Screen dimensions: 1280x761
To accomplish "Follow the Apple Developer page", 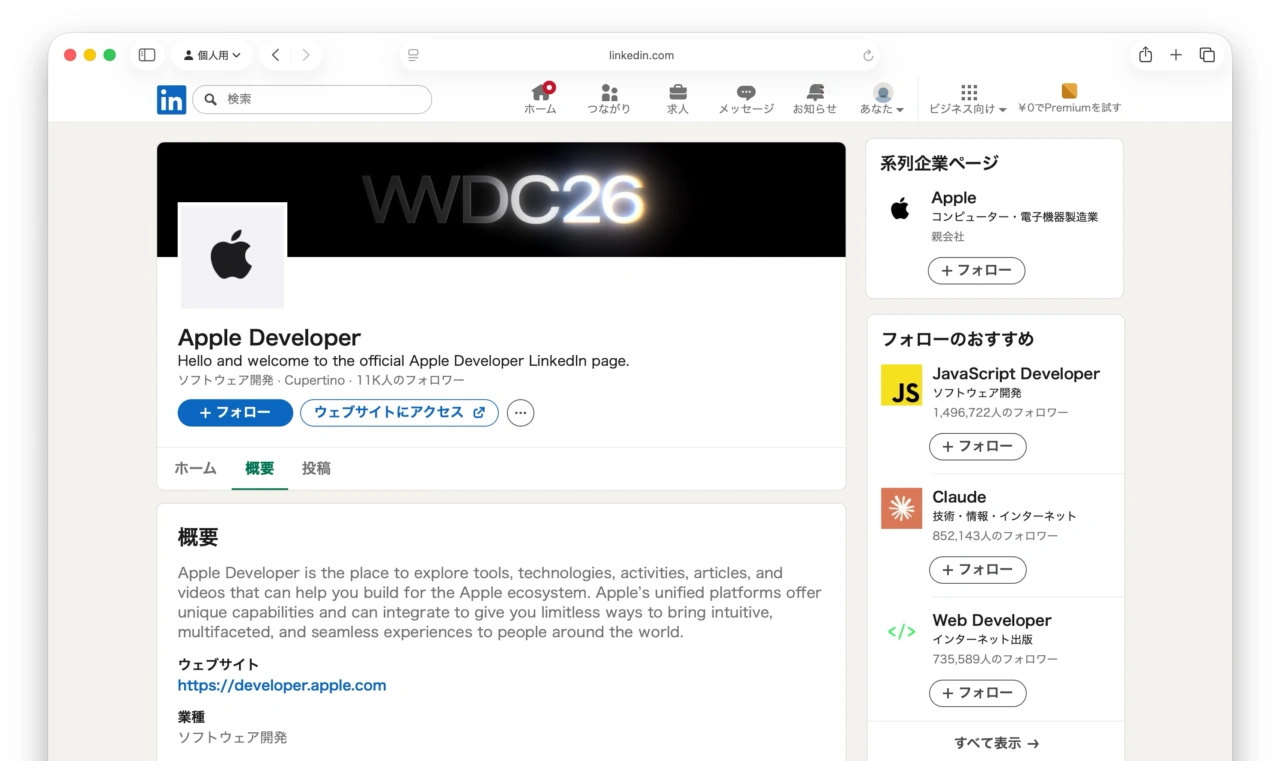I will 235,412.
